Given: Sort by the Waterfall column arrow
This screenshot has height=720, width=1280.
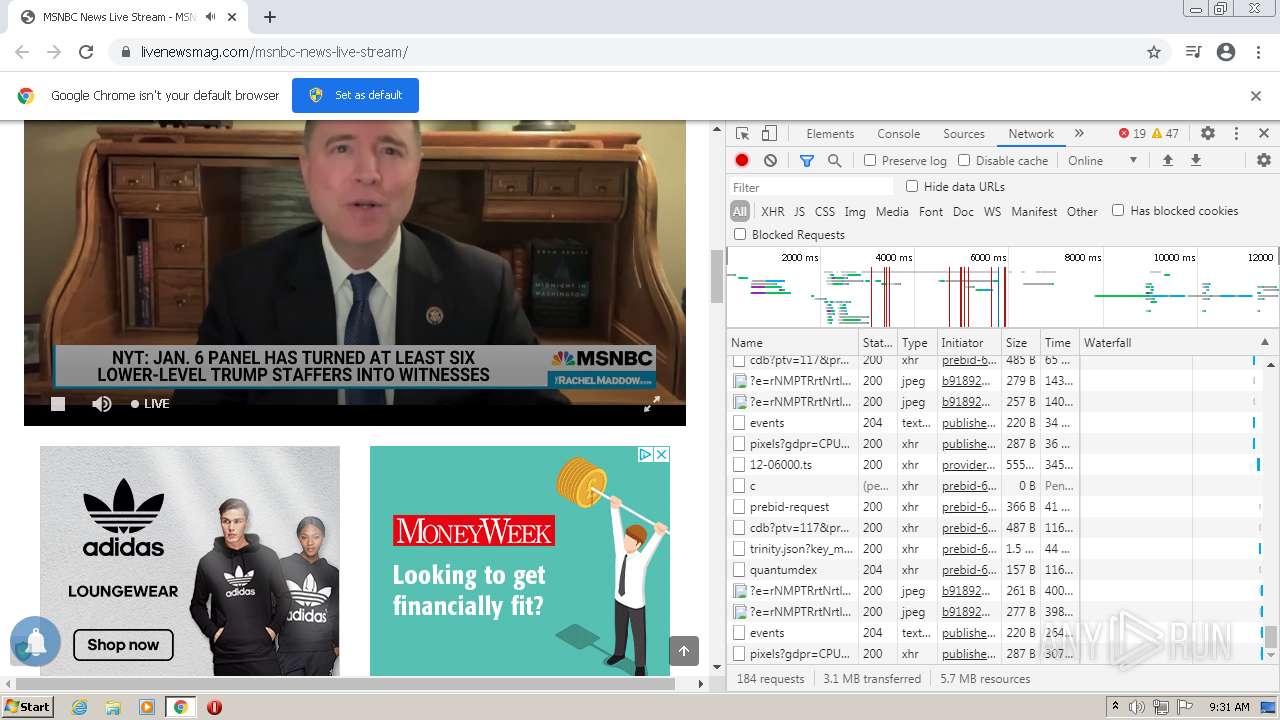Looking at the screenshot, I should [1264, 342].
